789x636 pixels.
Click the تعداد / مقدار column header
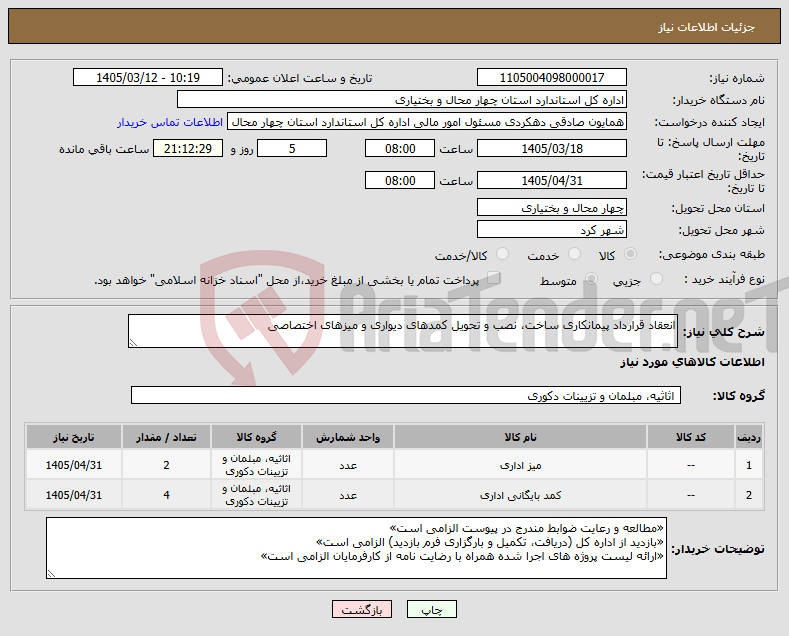click(167, 437)
